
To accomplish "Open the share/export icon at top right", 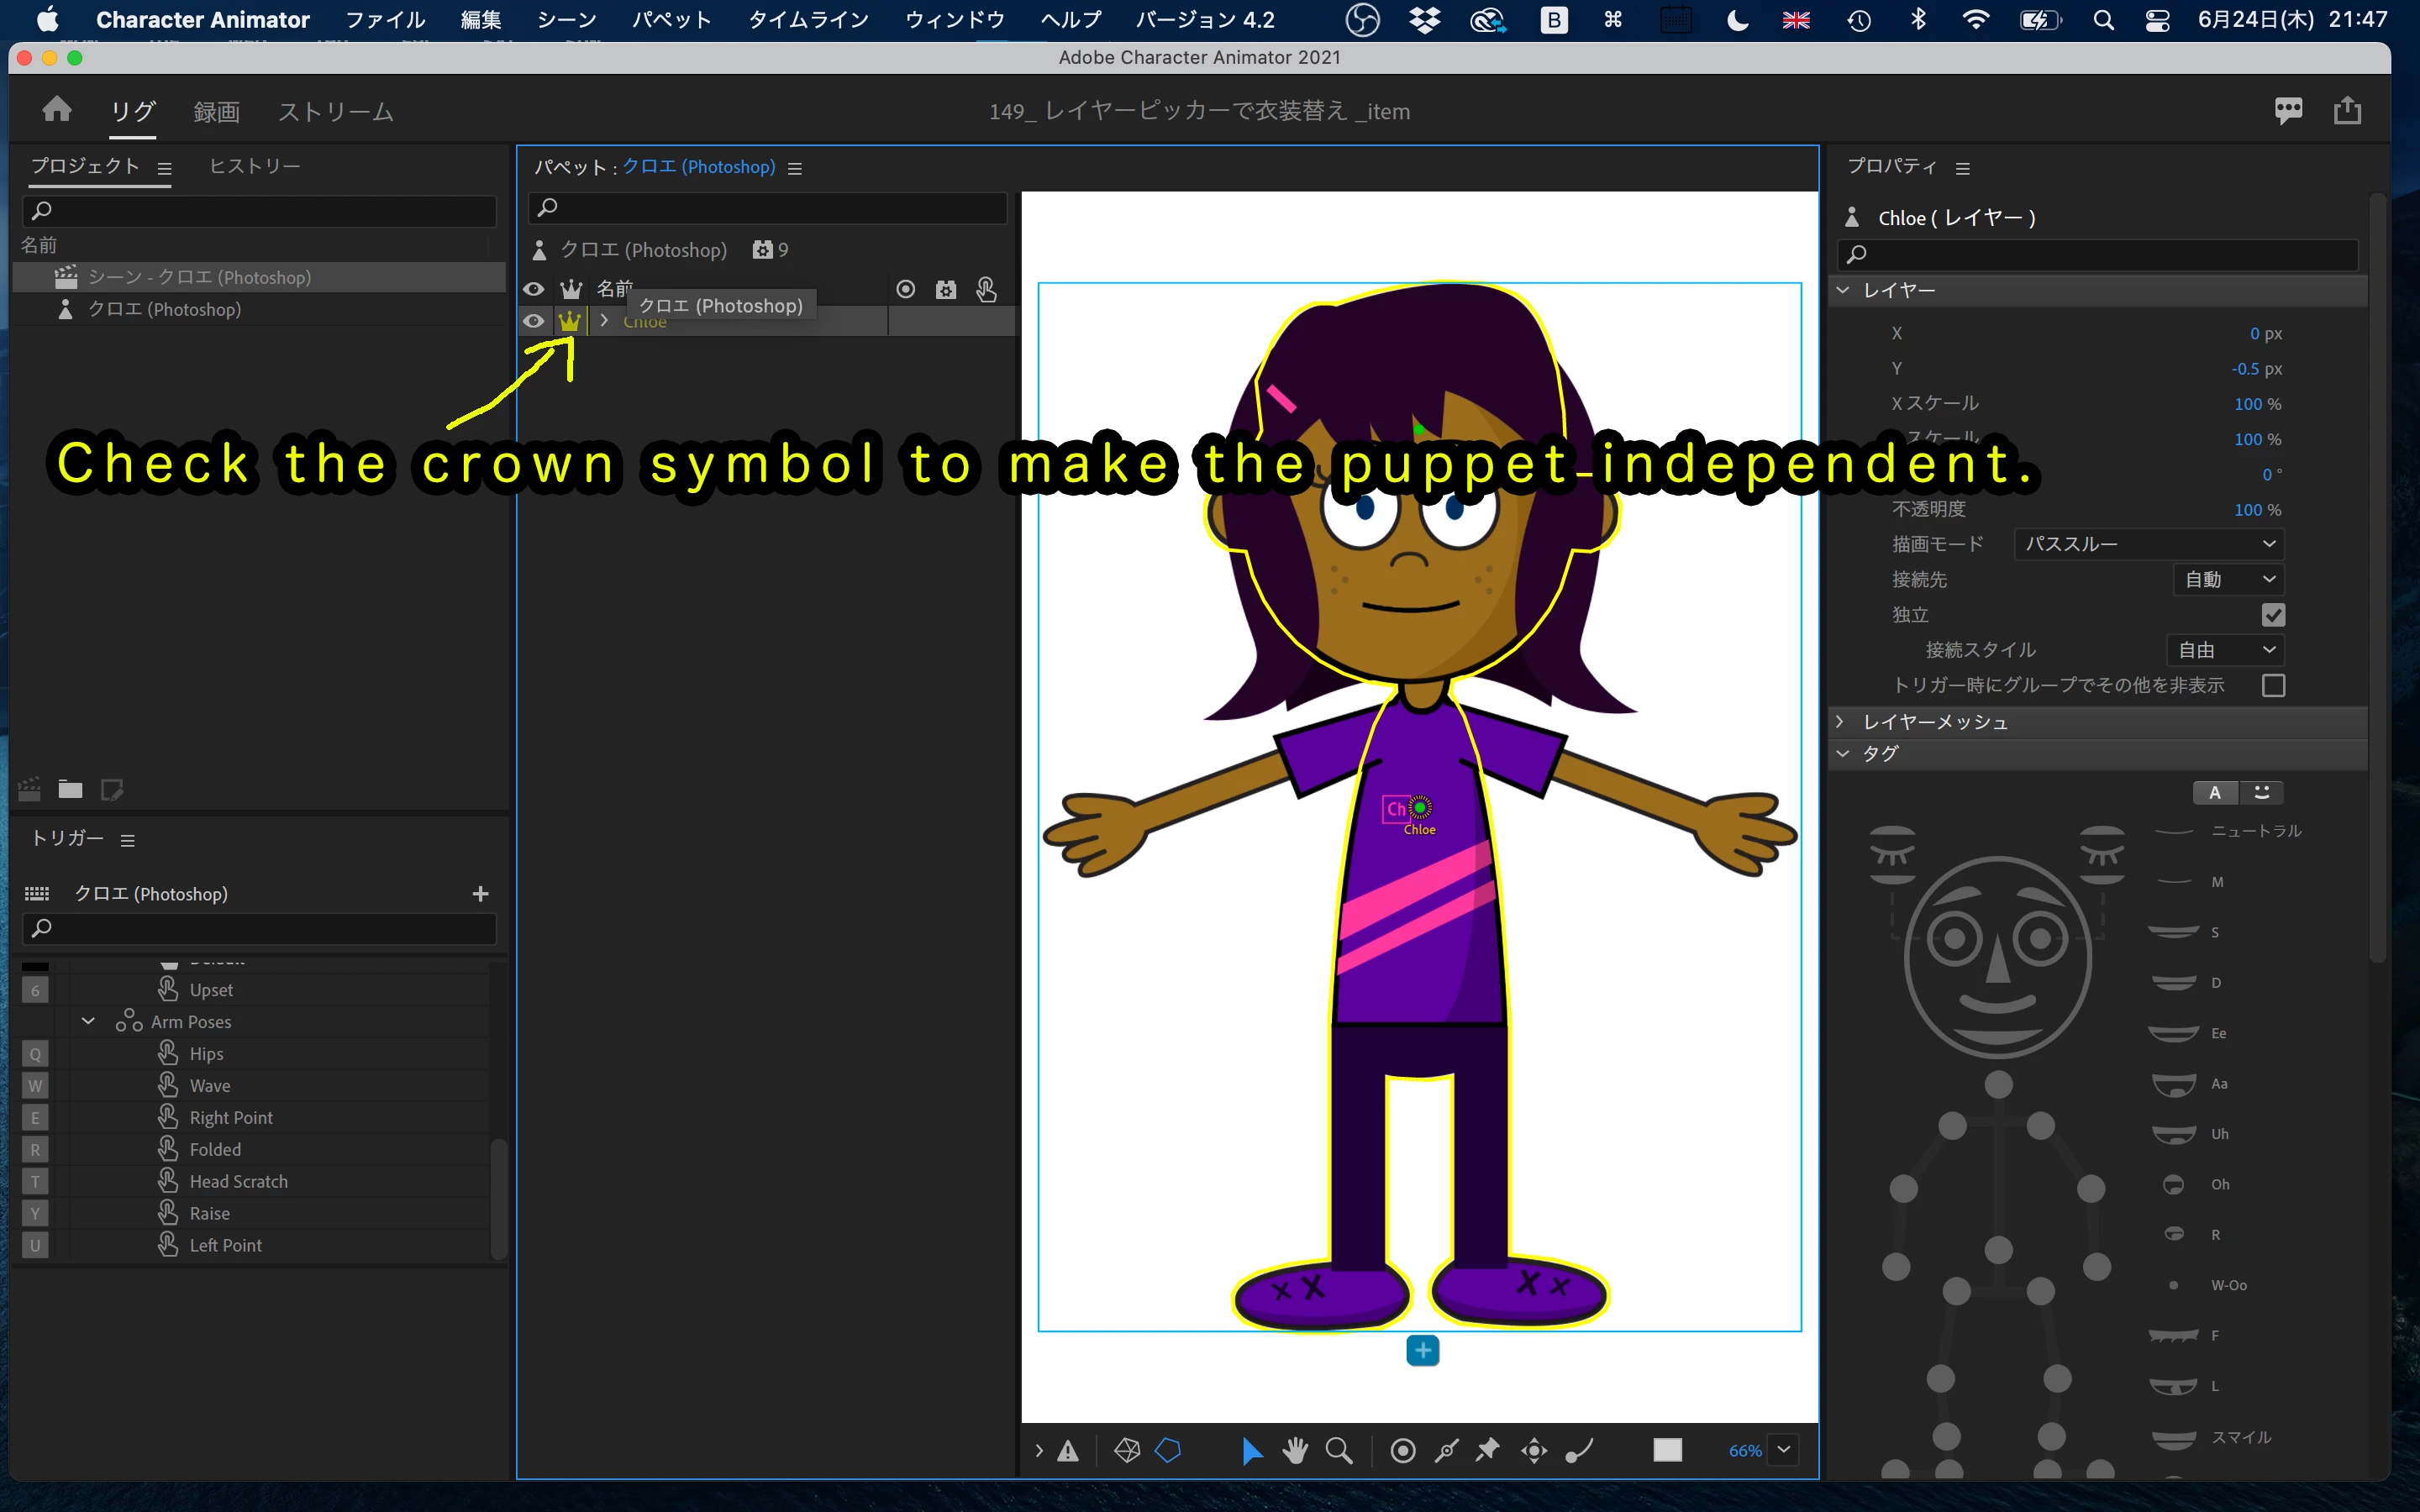I will pyautogui.click(x=2347, y=110).
